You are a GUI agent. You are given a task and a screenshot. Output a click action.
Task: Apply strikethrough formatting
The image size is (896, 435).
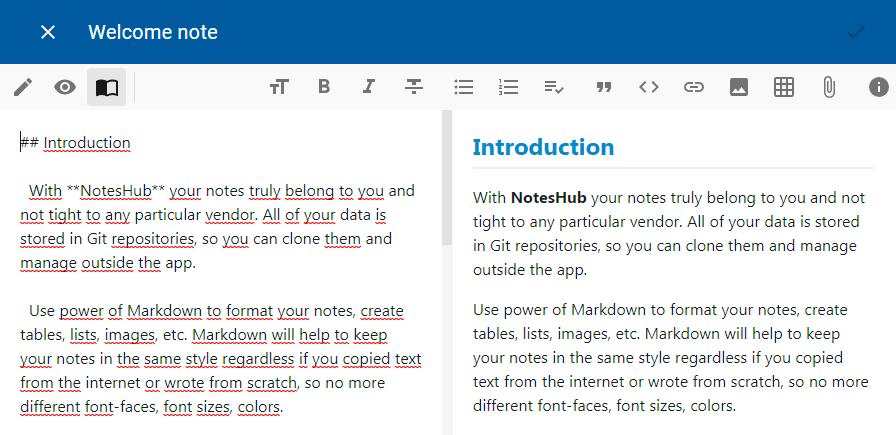414,87
